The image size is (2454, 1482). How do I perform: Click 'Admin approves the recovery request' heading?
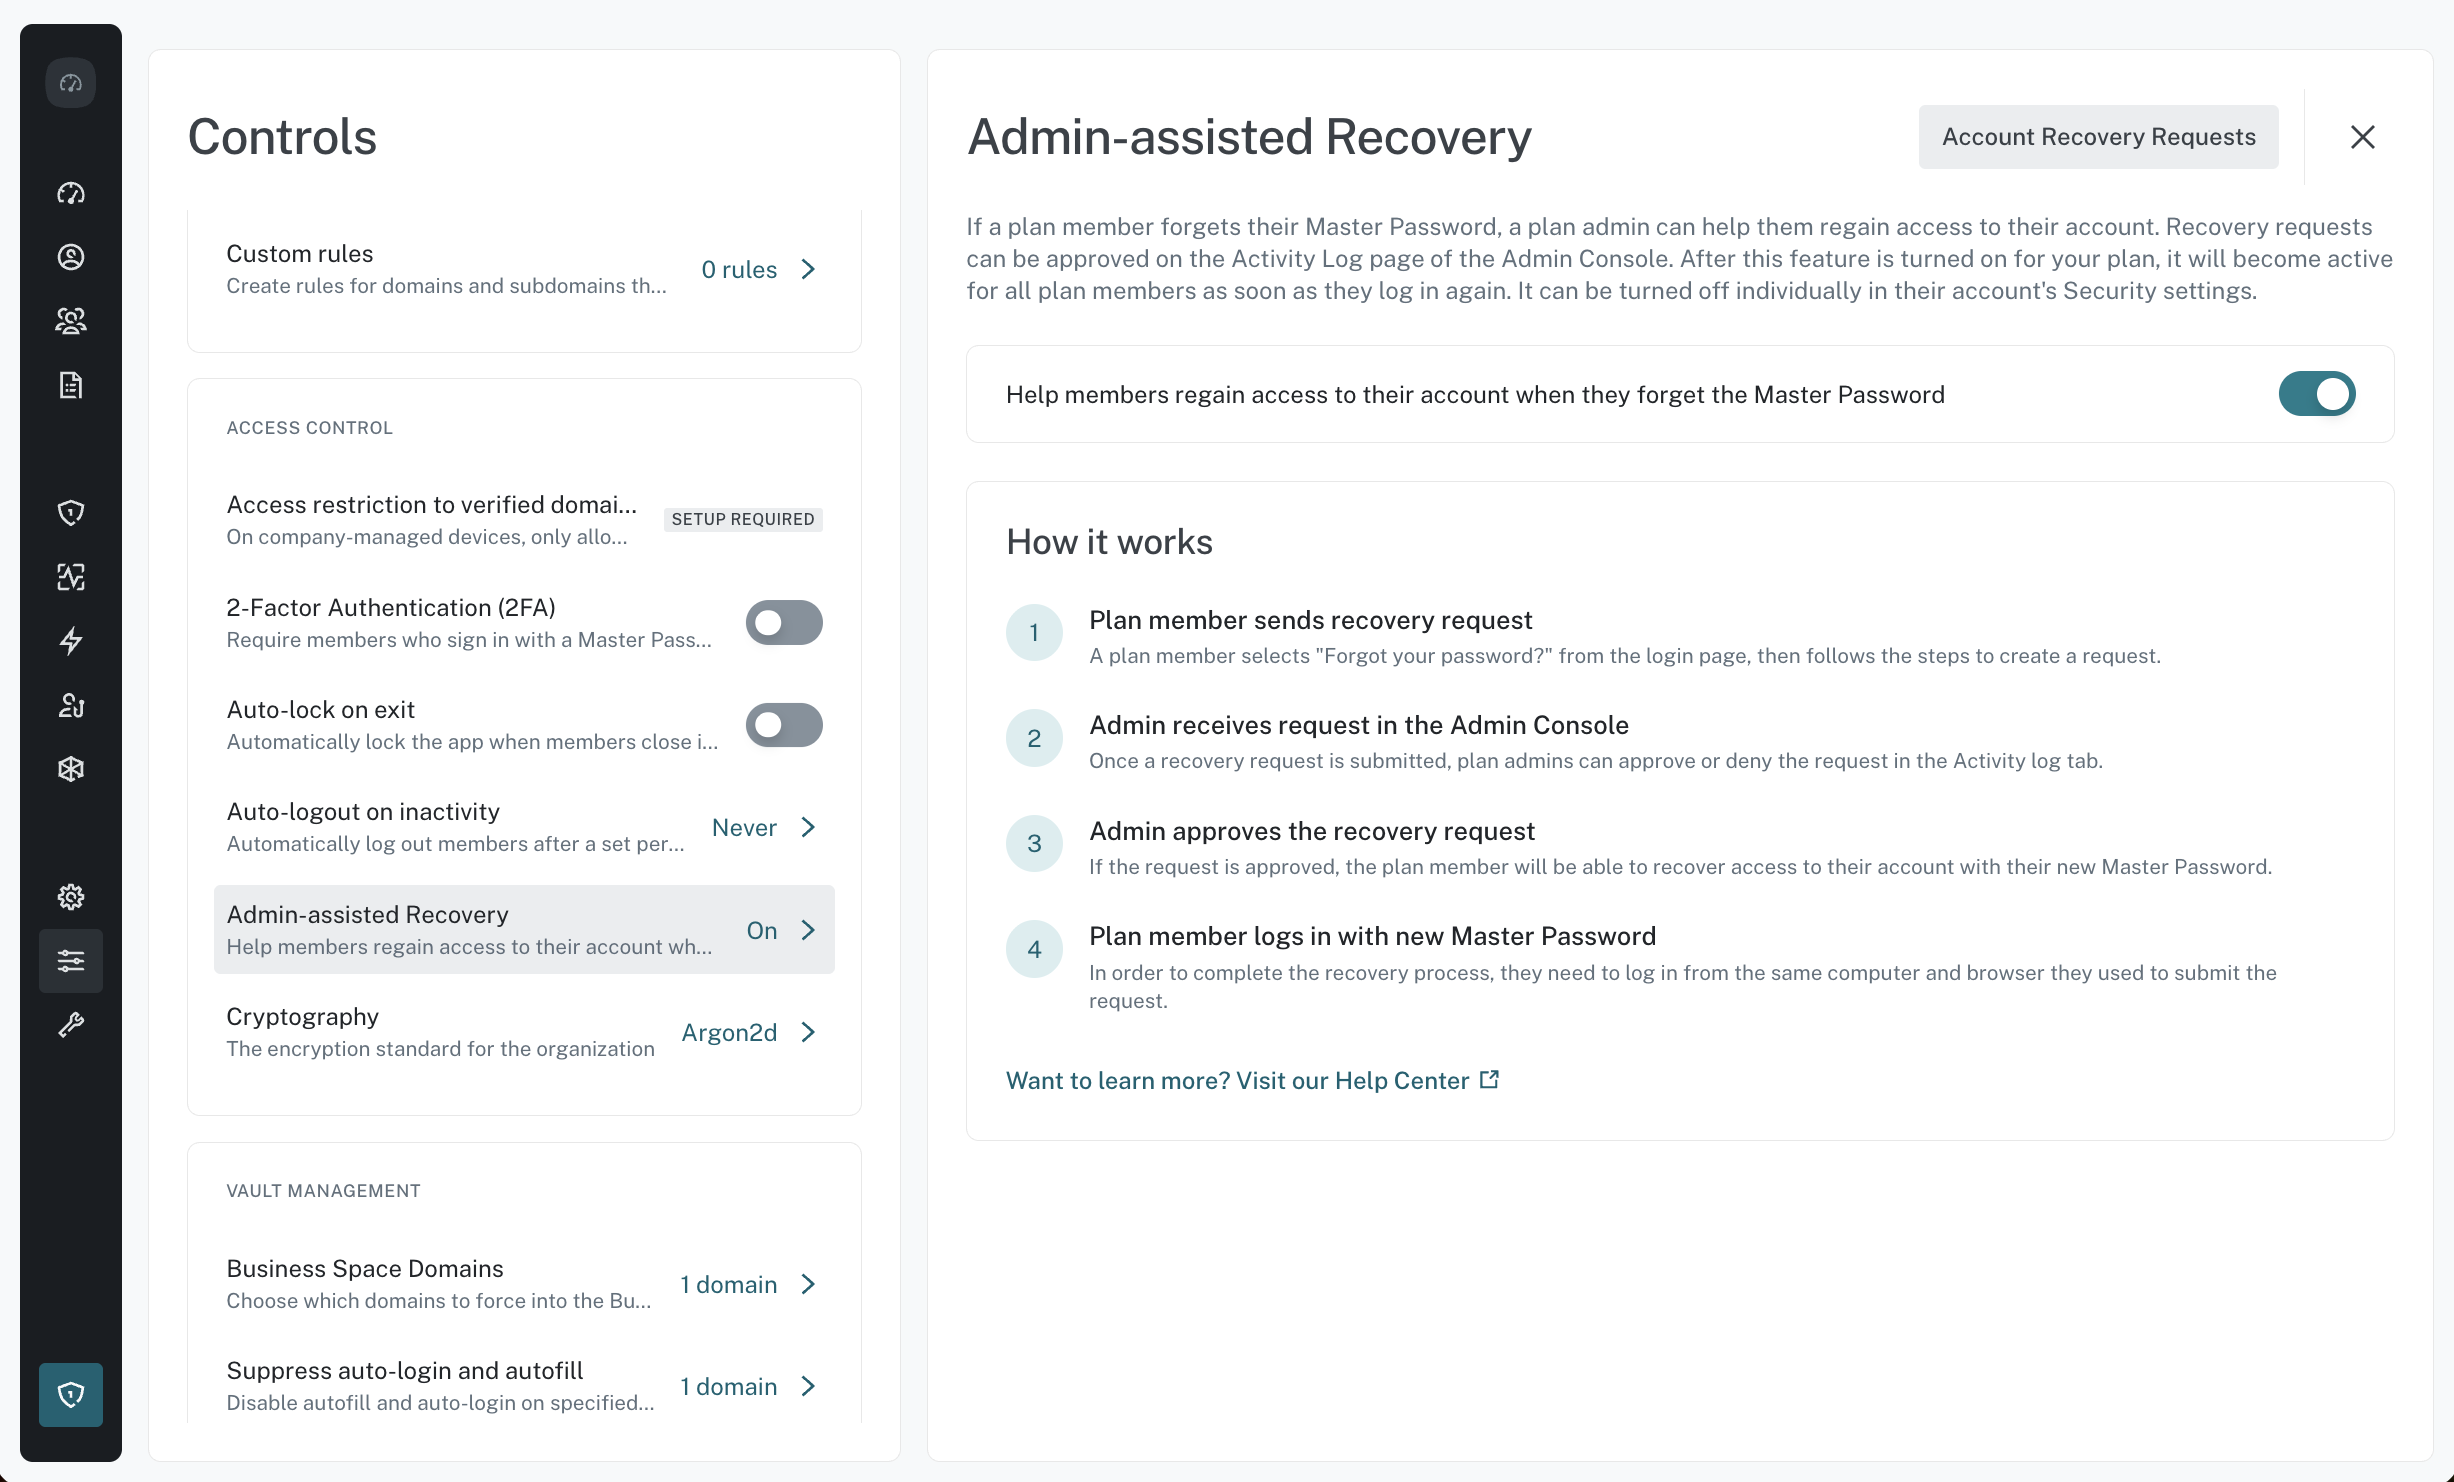click(1311, 831)
